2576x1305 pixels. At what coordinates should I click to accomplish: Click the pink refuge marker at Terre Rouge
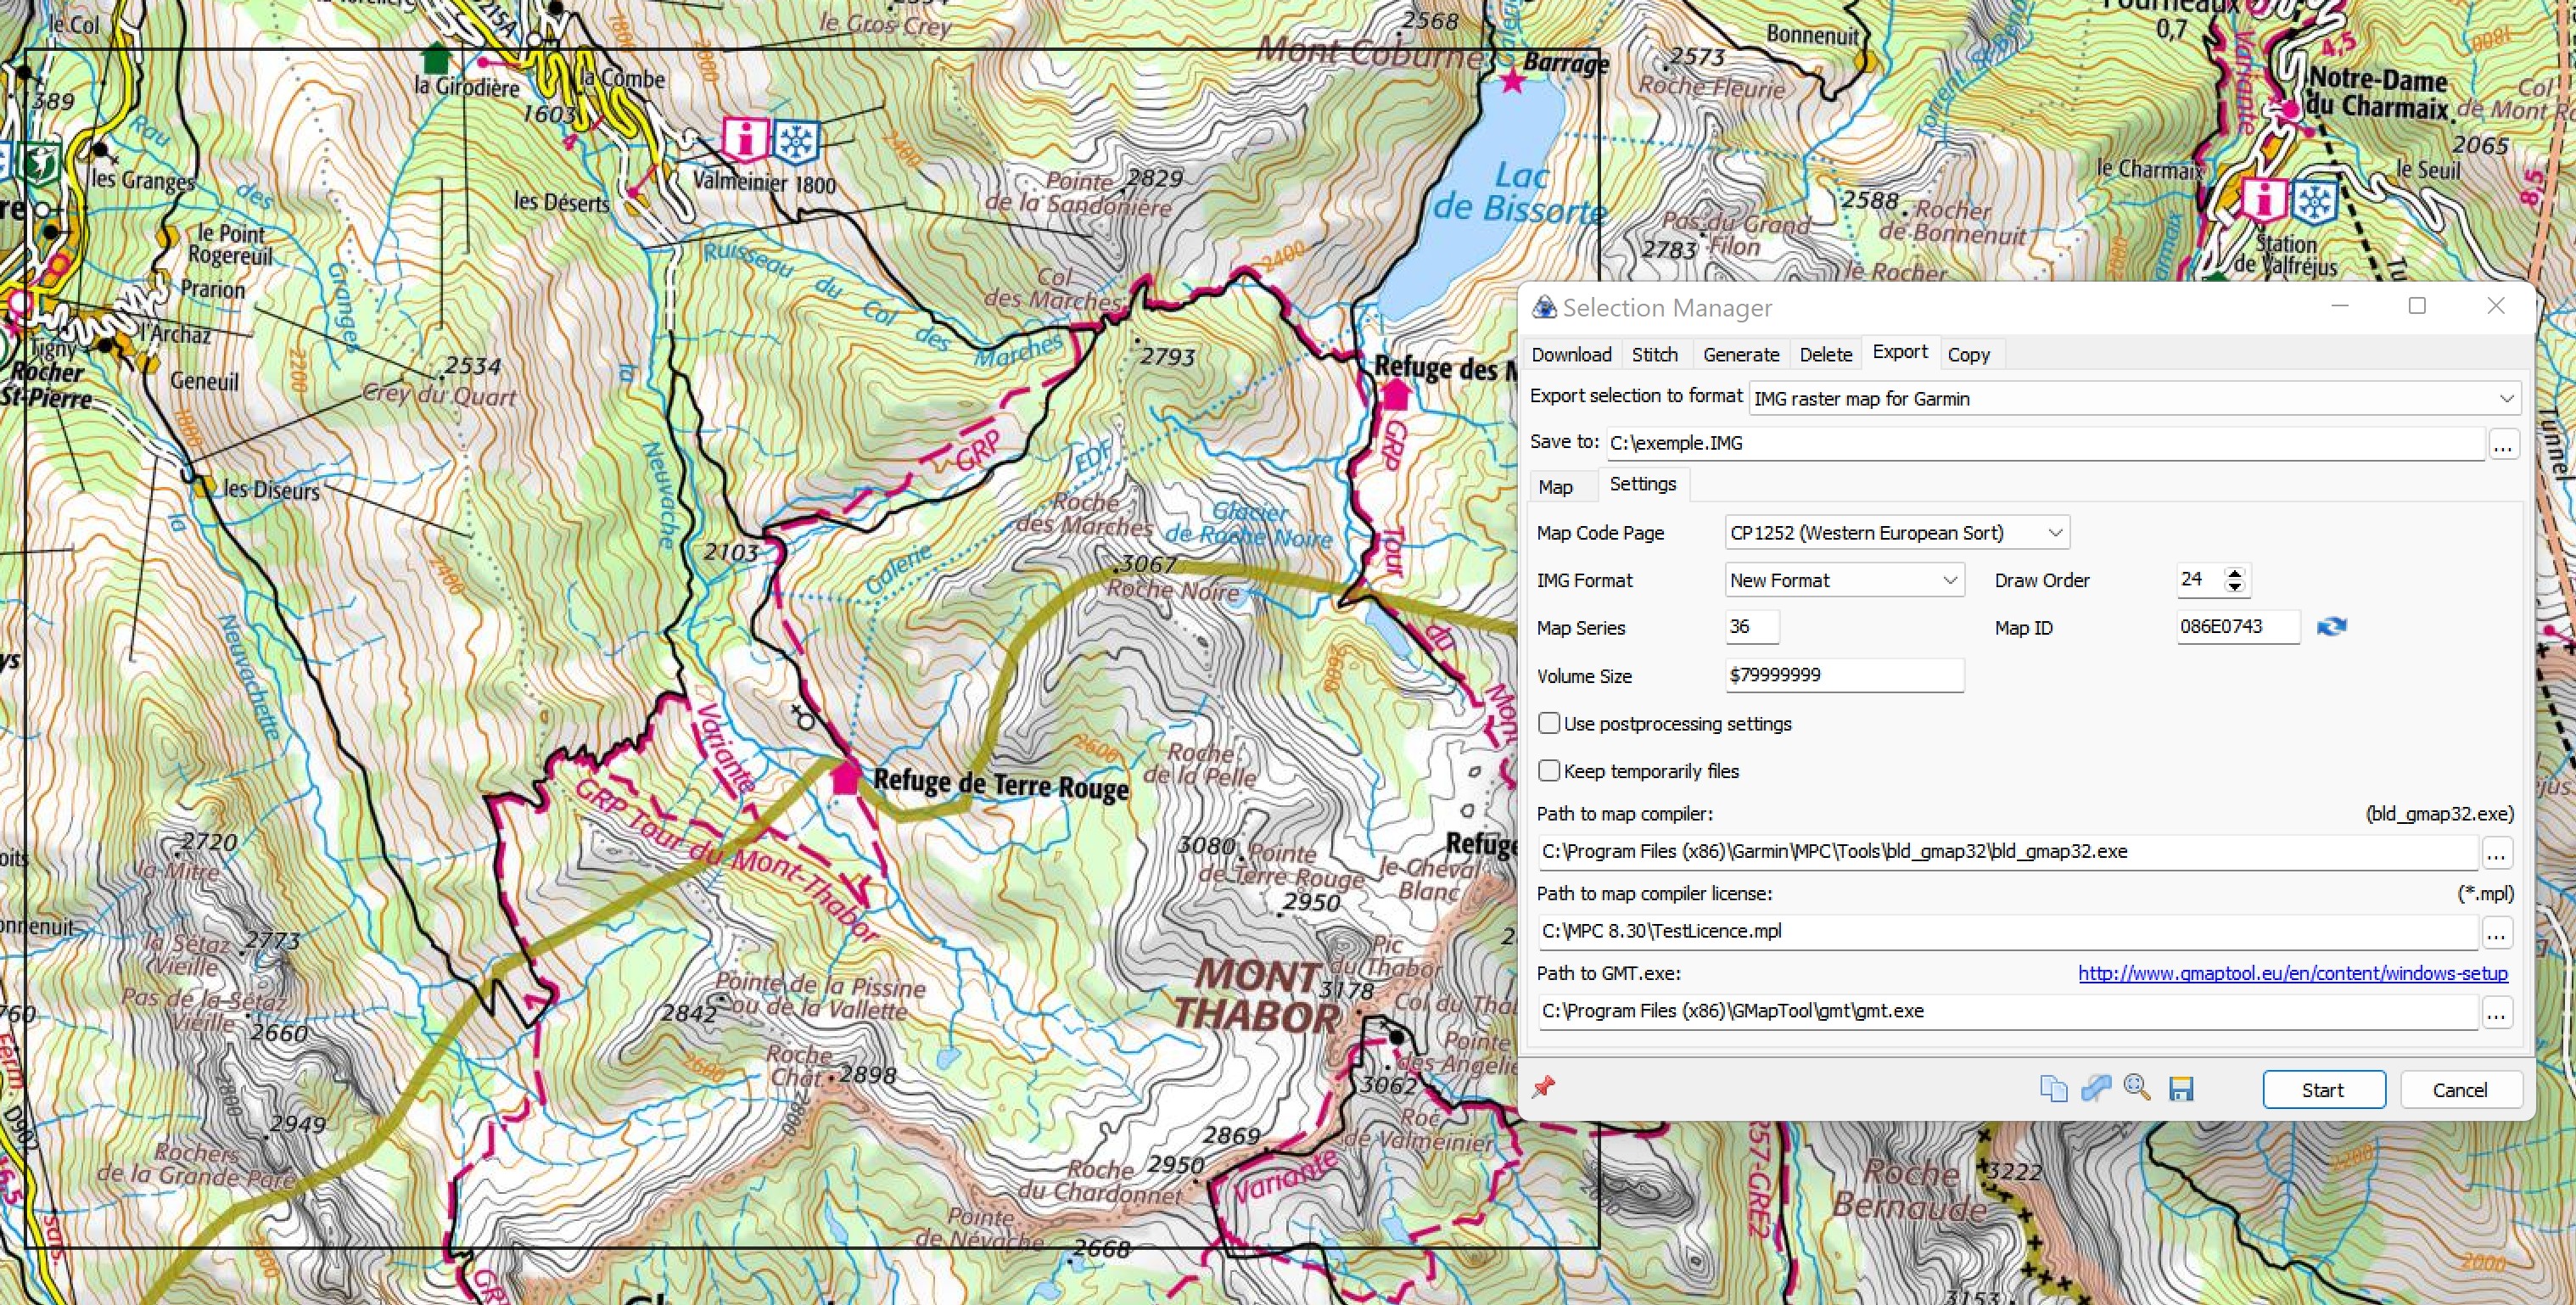click(846, 777)
